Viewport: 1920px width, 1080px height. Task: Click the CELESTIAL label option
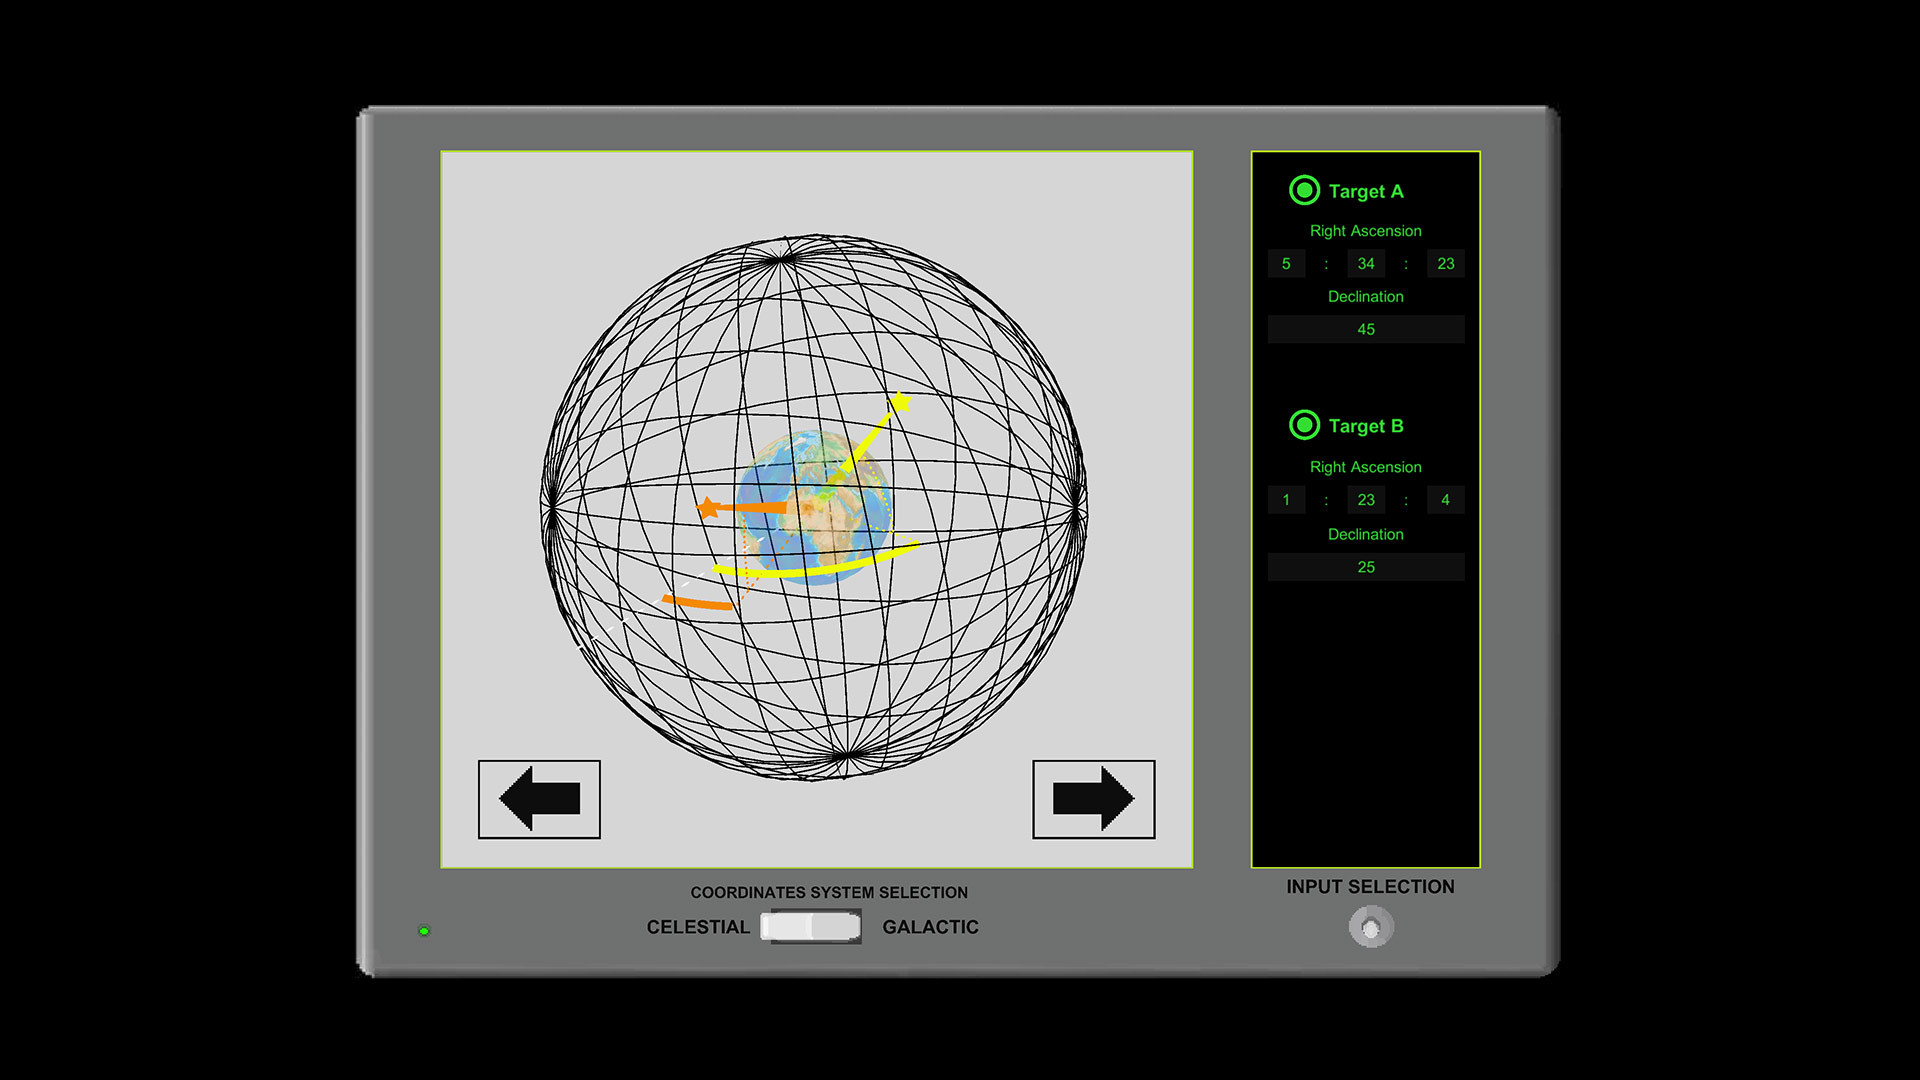[x=697, y=927]
